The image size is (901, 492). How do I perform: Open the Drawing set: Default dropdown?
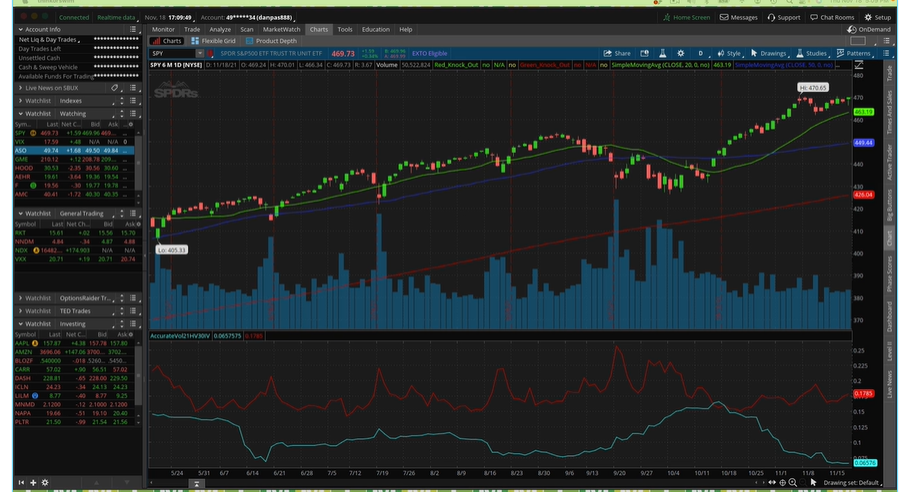point(853,483)
